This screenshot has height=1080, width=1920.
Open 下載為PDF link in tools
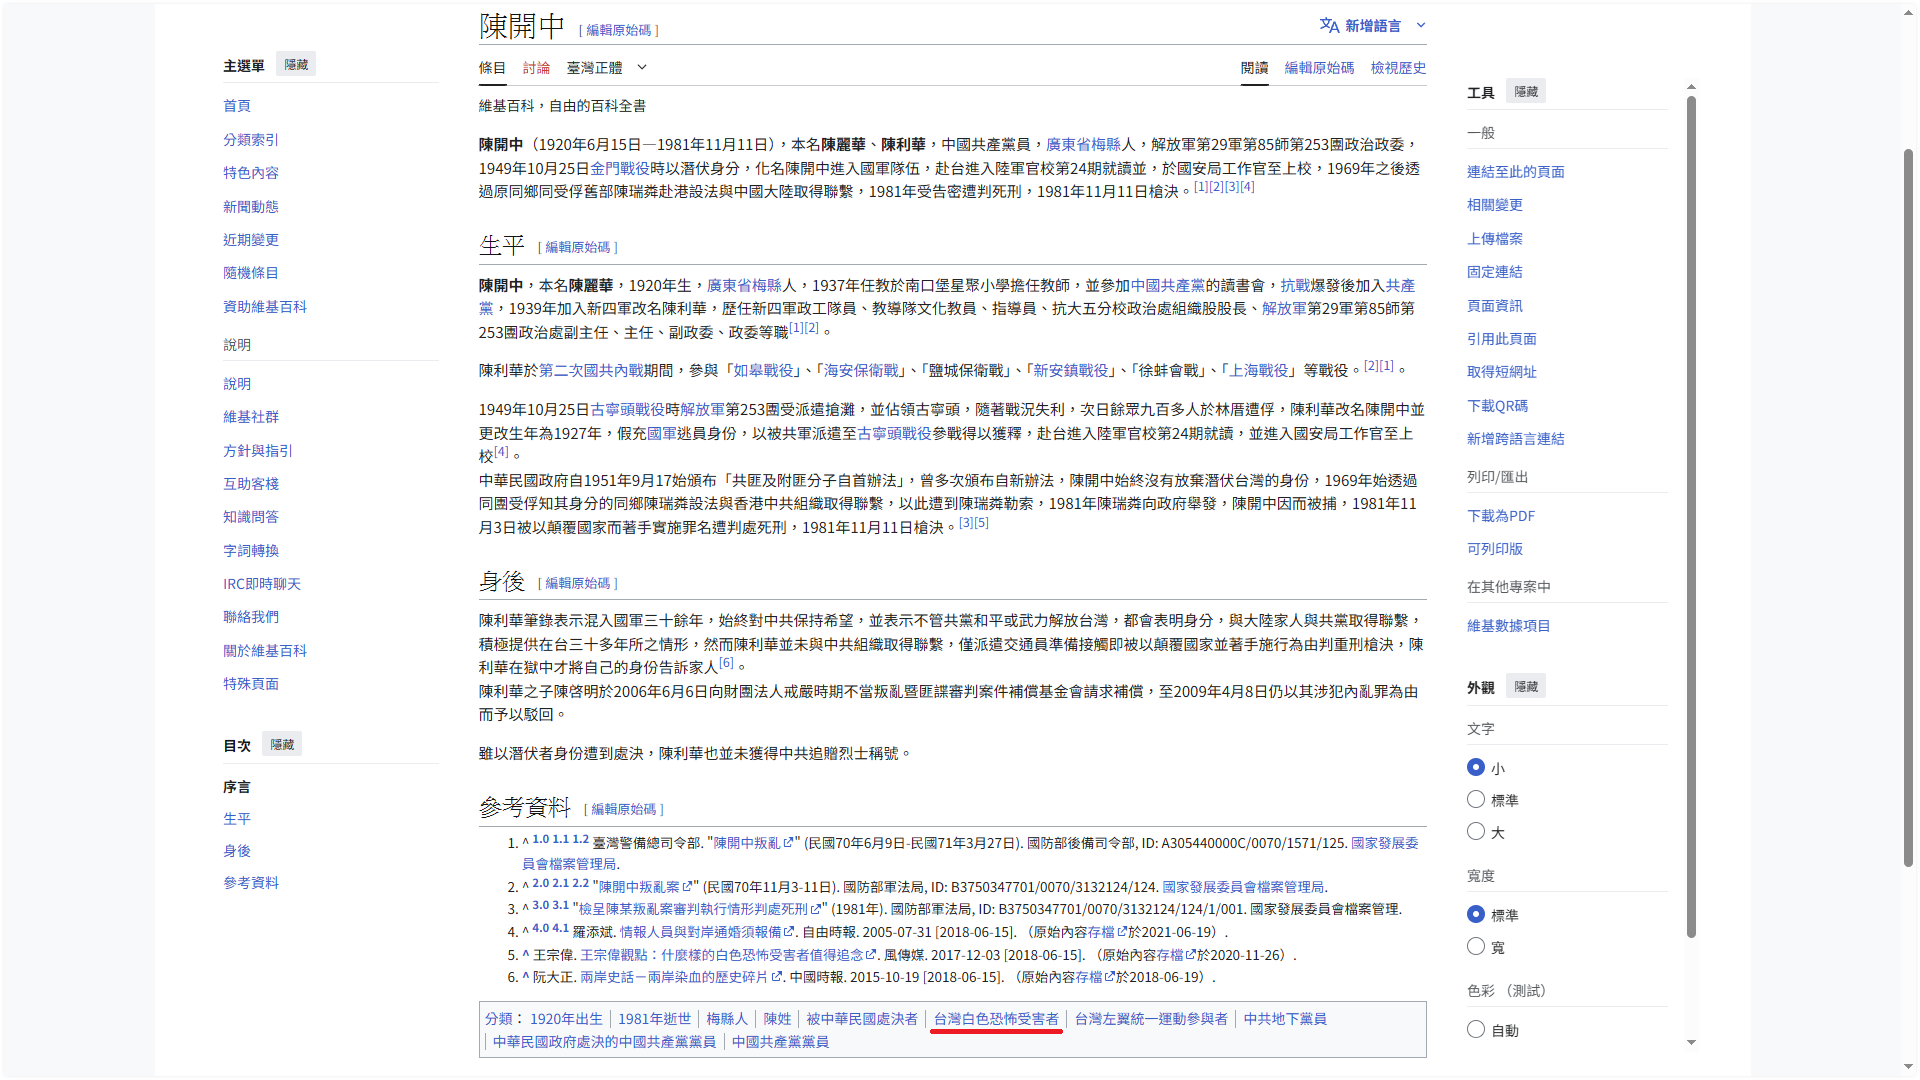point(1500,516)
